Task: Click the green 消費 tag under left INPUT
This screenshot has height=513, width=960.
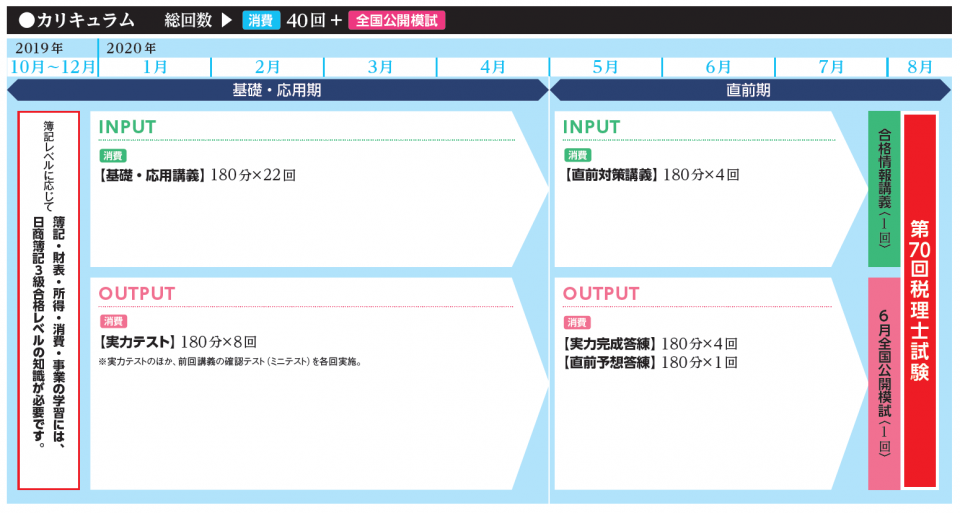Action: click(x=113, y=156)
